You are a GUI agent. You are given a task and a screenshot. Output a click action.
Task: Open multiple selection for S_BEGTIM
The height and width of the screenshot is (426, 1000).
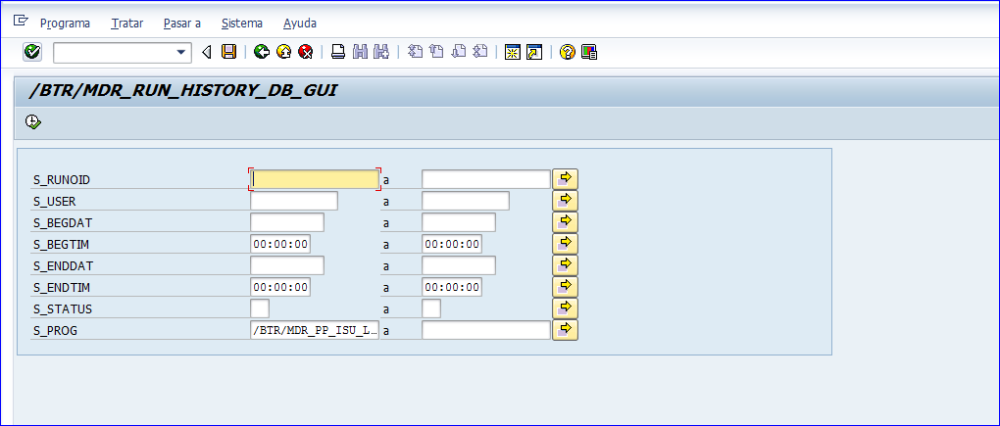565,244
